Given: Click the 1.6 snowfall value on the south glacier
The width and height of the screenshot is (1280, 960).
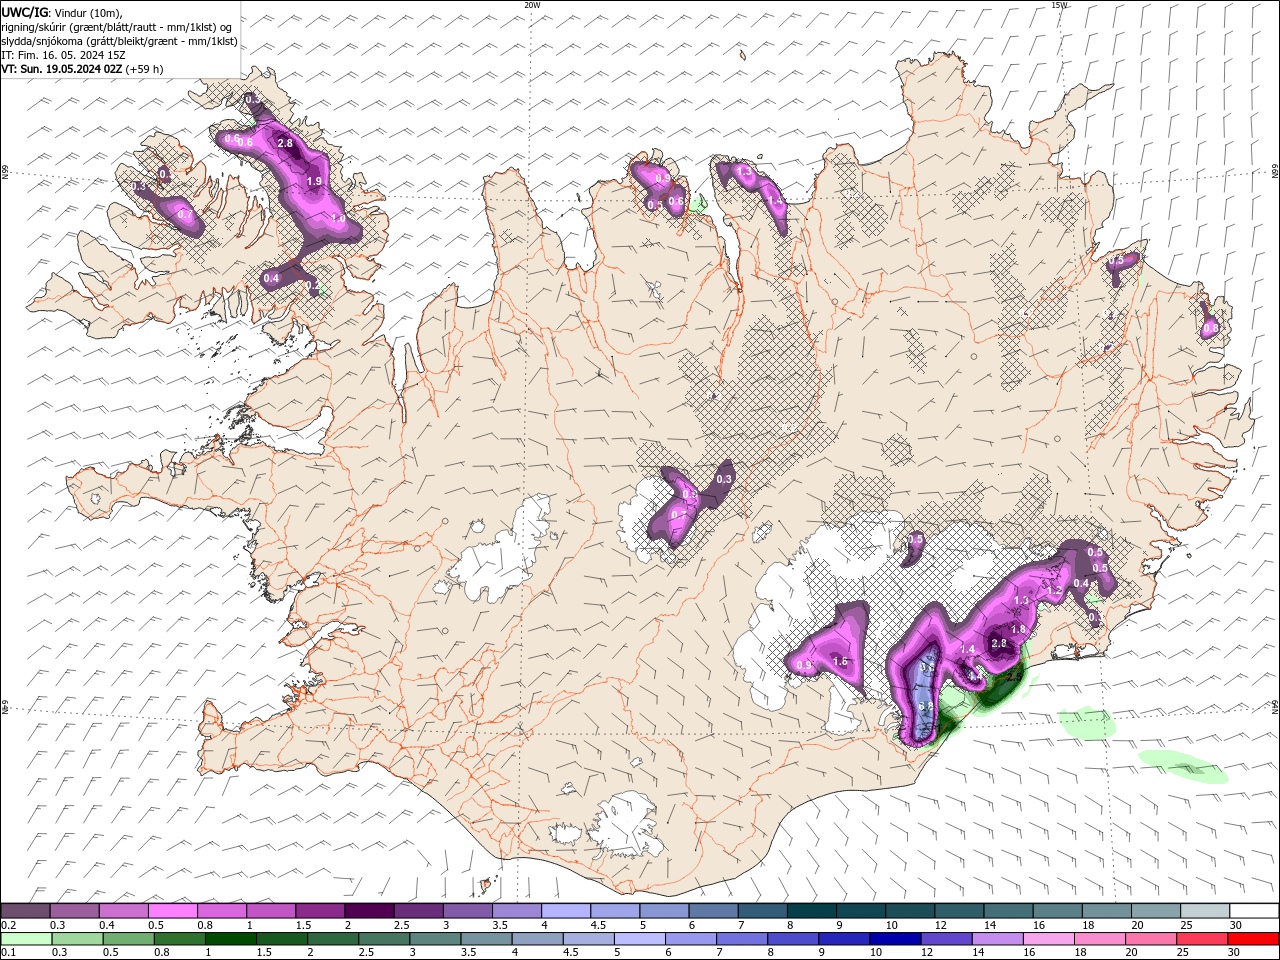Looking at the screenshot, I should (840, 661).
